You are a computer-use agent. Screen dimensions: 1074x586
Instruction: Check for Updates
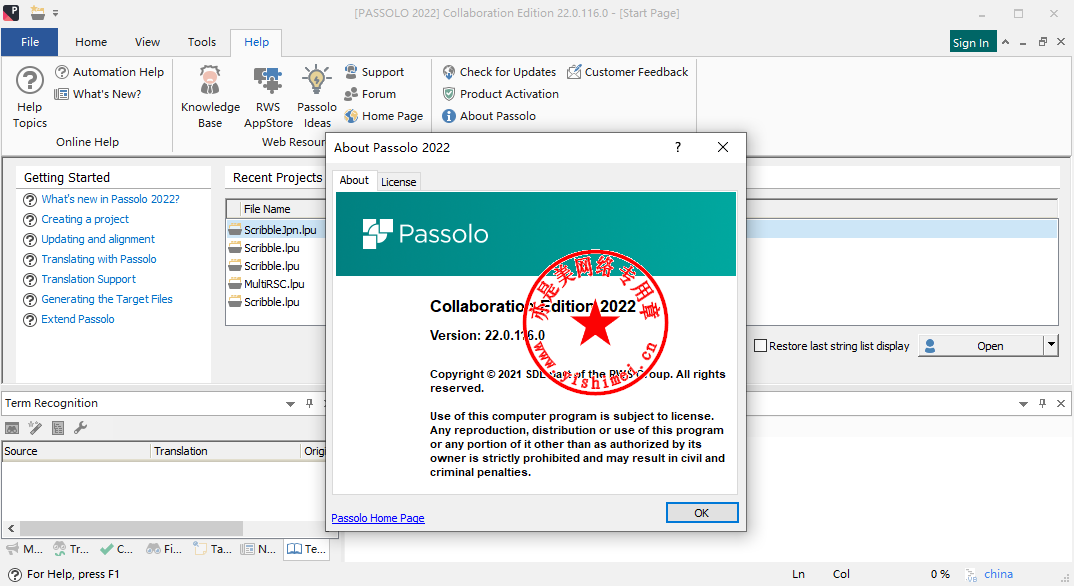[x=499, y=72]
